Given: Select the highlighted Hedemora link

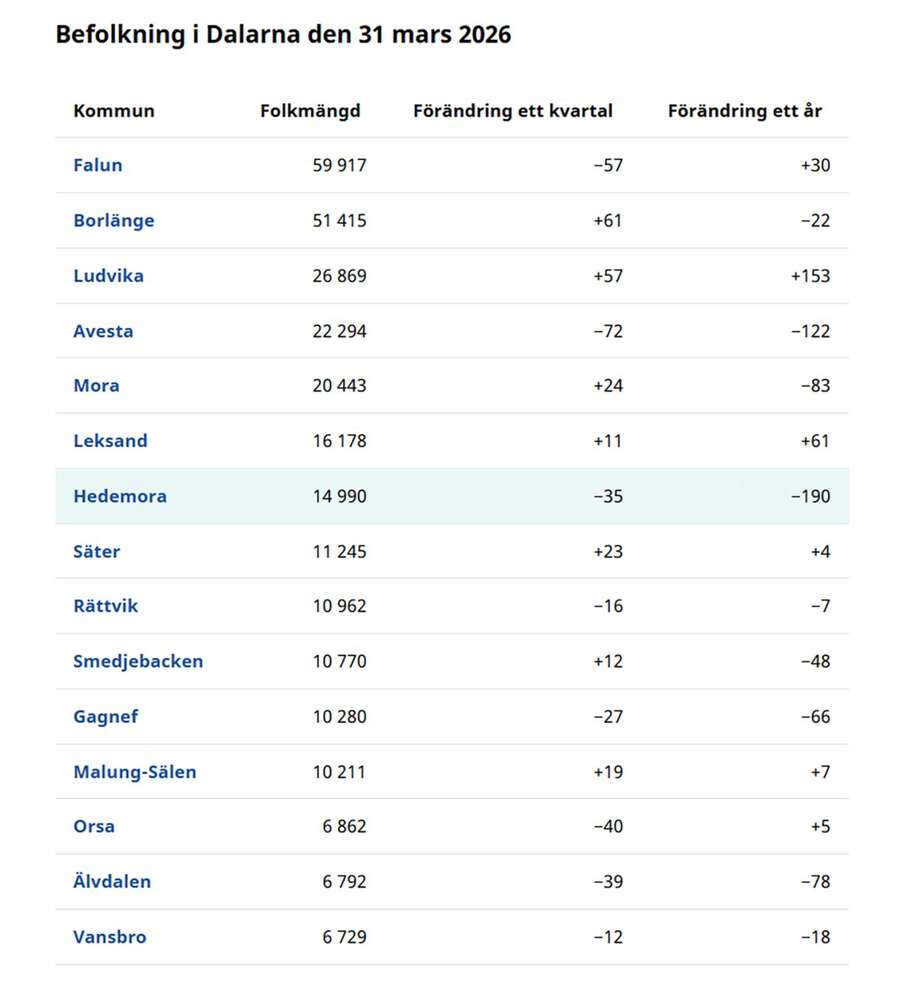Looking at the screenshot, I should 120,496.
